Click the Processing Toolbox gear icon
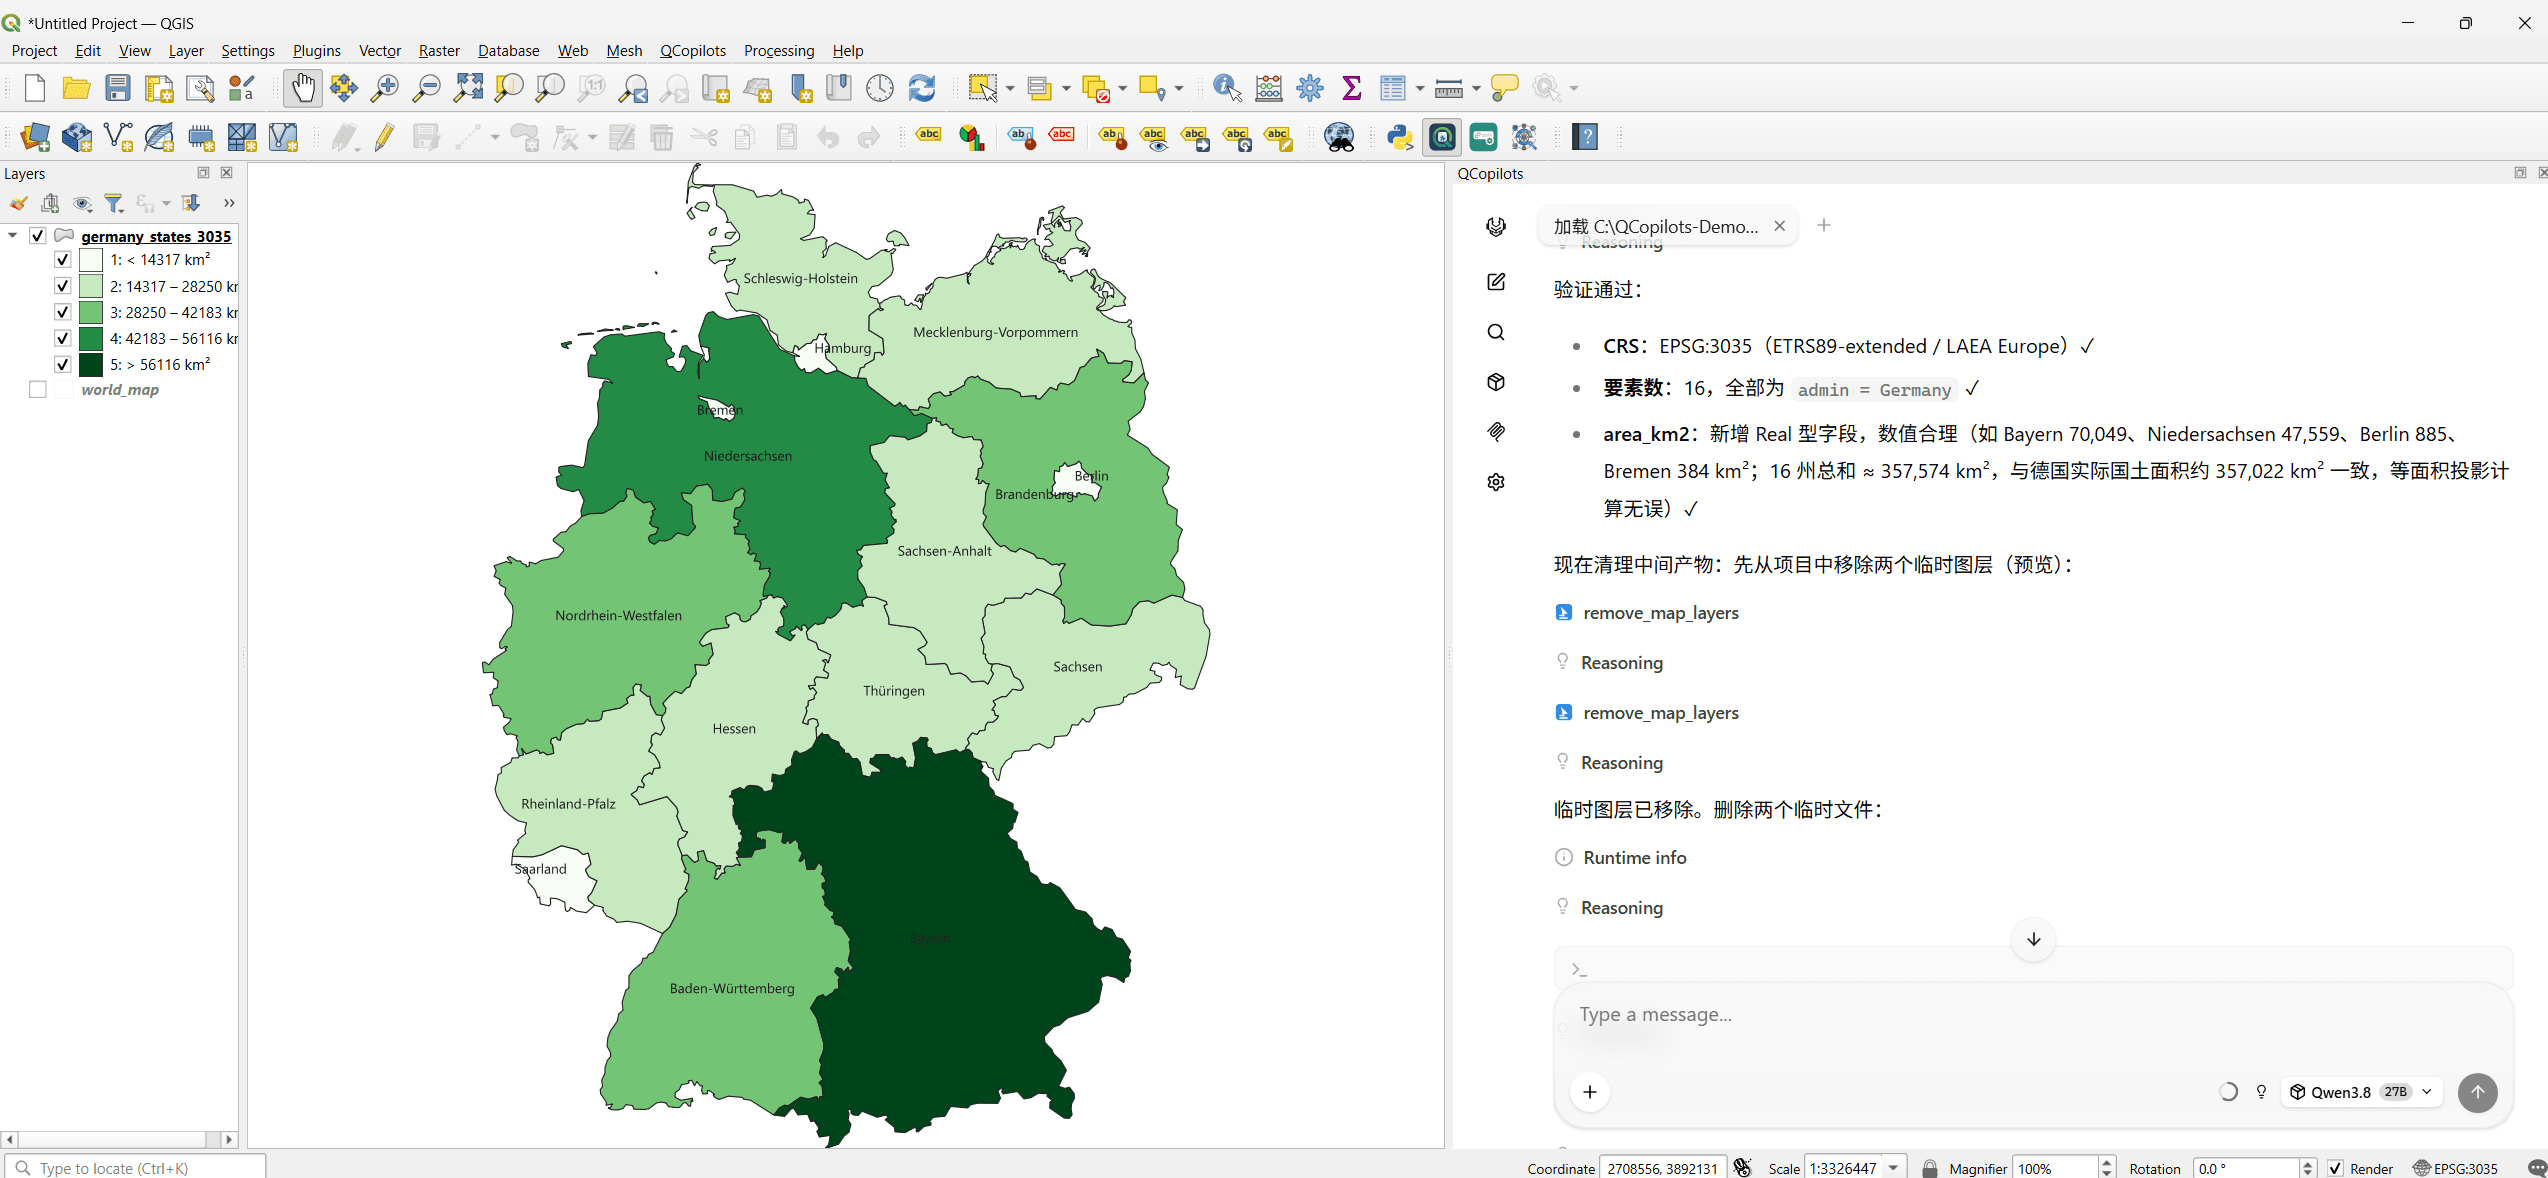This screenshot has width=2548, height=1178. (x=1310, y=89)
